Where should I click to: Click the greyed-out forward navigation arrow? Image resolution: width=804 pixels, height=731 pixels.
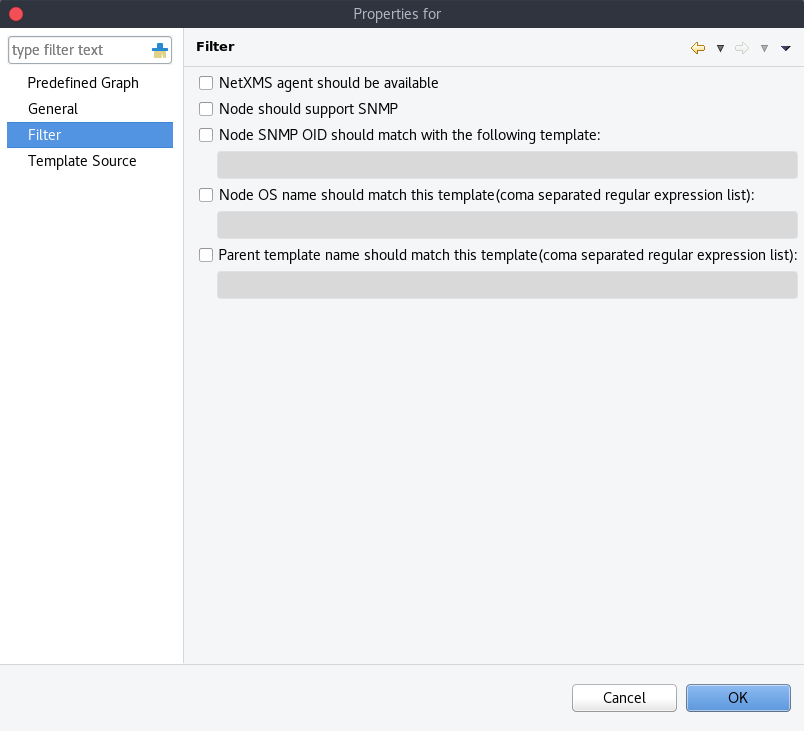(x=742, y=48)
